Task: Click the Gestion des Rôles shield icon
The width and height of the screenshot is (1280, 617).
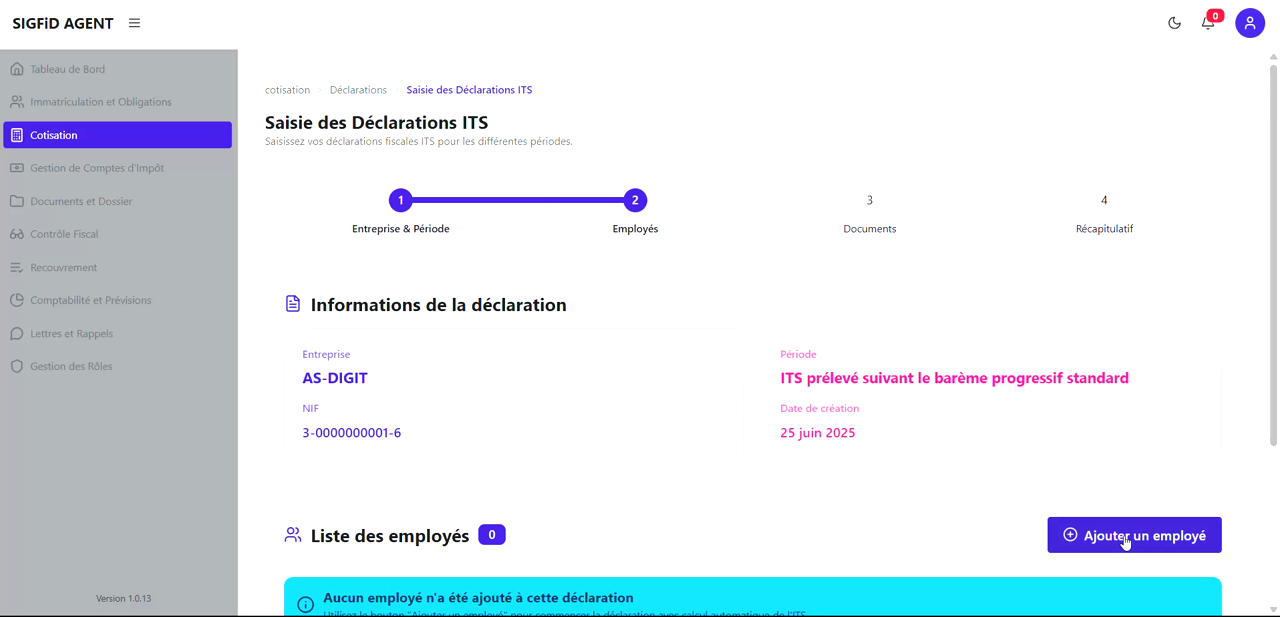Action: point(17,365)
